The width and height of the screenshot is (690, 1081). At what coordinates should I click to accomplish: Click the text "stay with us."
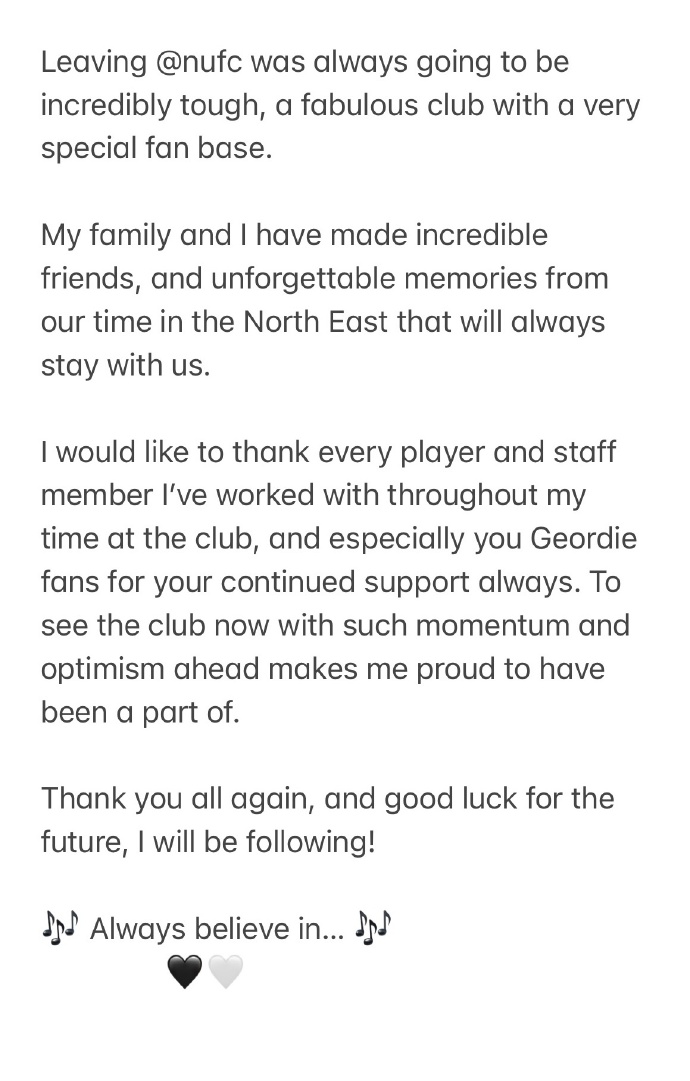pos(126,365)
